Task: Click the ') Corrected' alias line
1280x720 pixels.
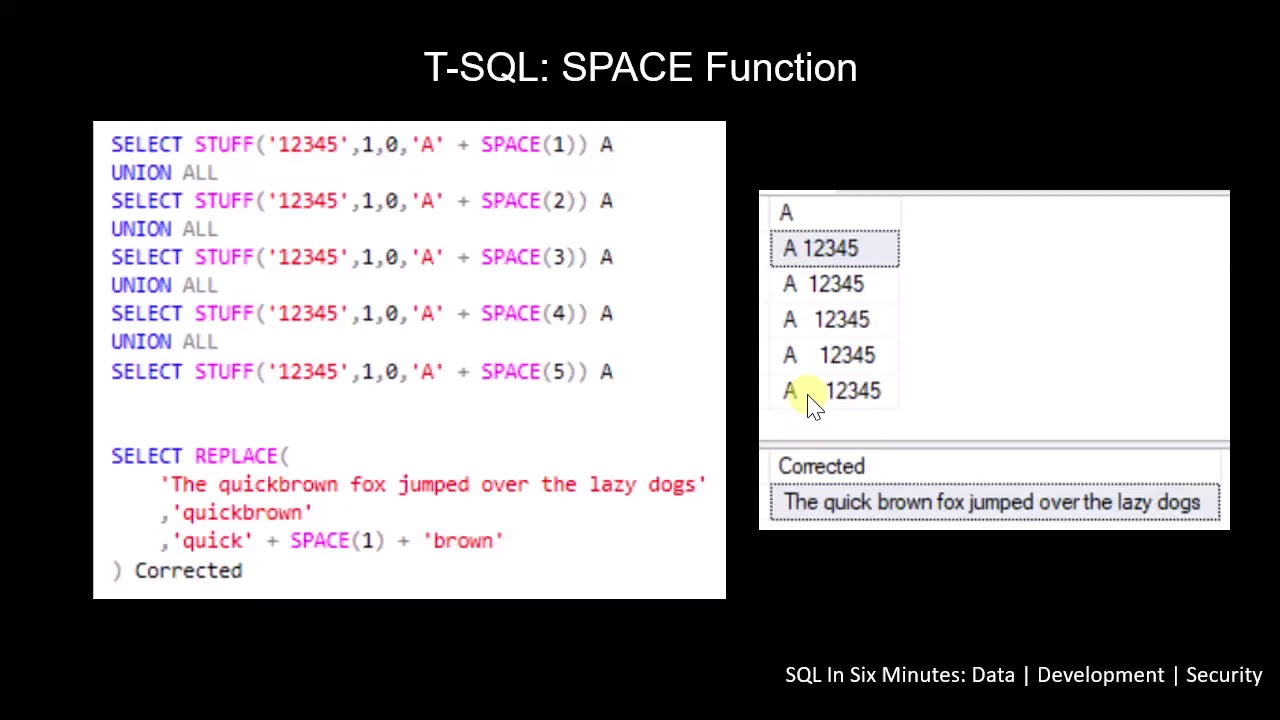Action: pos(177,571)
